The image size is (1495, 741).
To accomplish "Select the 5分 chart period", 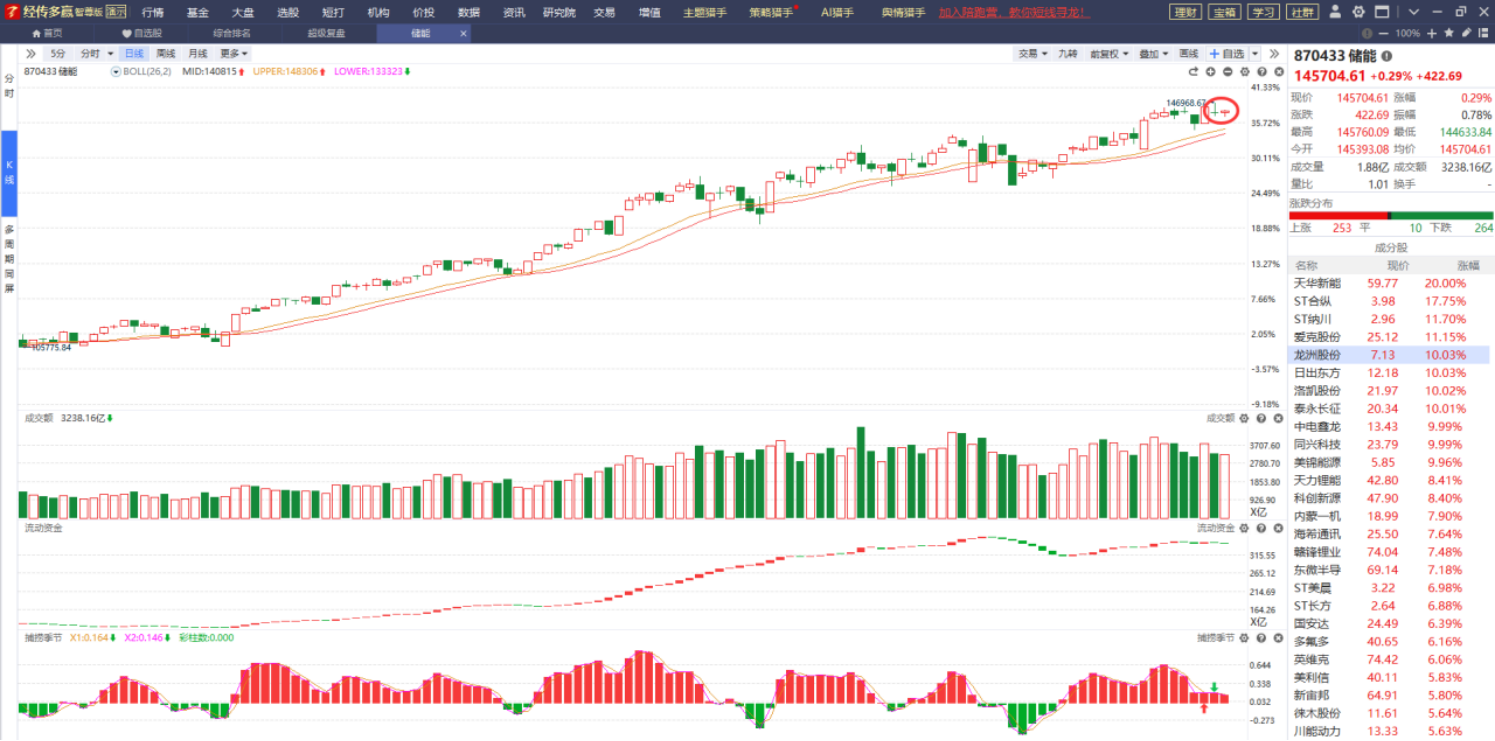I will [57, 53].
